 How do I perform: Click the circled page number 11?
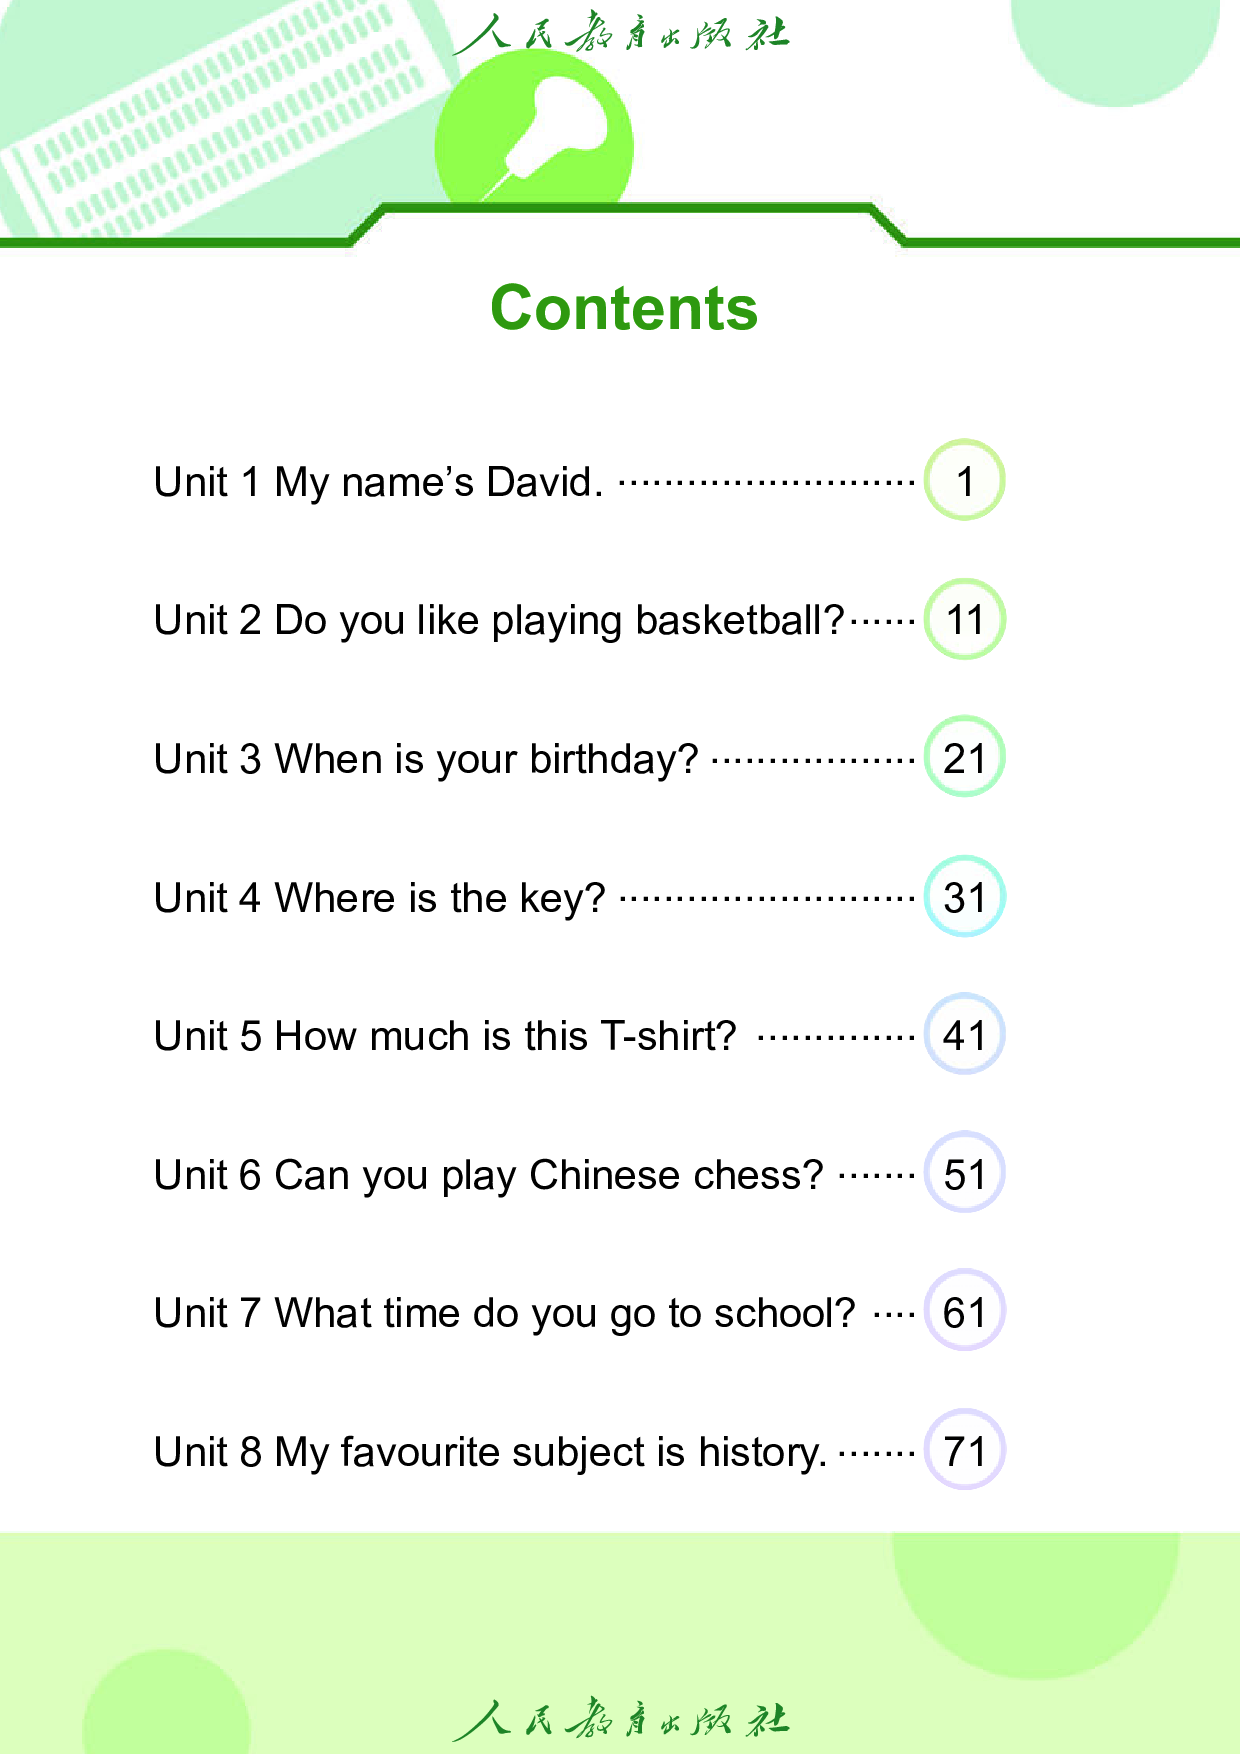coord(964,620)
